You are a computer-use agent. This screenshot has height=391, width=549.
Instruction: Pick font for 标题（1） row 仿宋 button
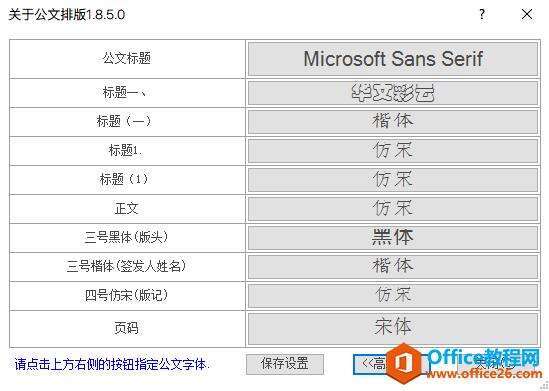[392, 180]
